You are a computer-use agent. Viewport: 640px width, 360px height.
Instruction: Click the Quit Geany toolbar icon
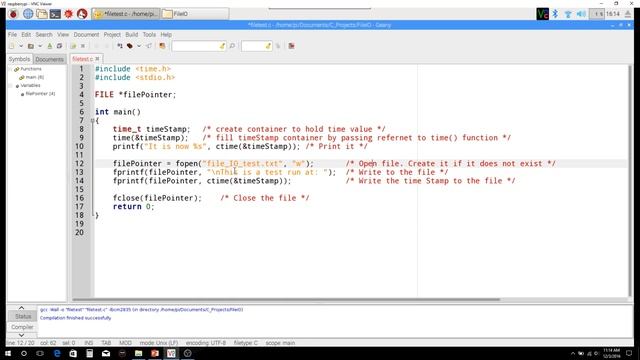(291, 46)
